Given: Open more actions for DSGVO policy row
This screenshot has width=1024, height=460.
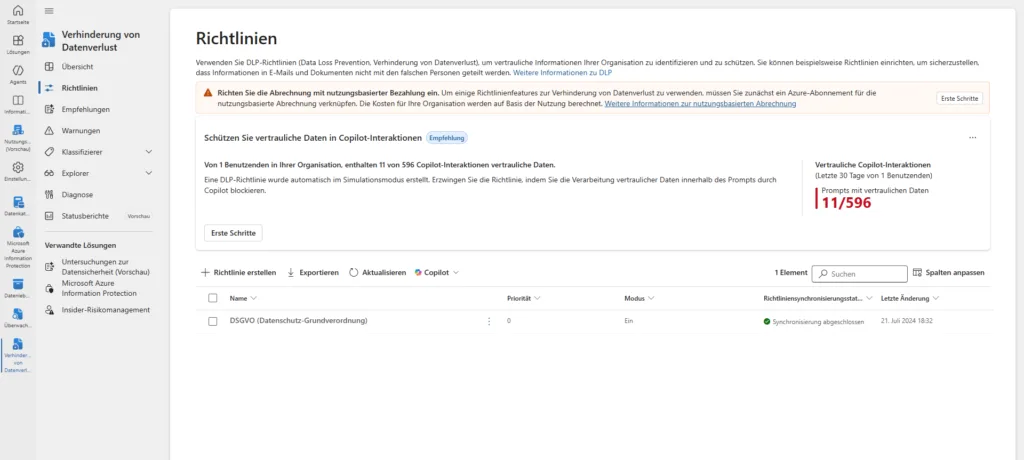Looking at the screenshot, I should tap(489, 321).
